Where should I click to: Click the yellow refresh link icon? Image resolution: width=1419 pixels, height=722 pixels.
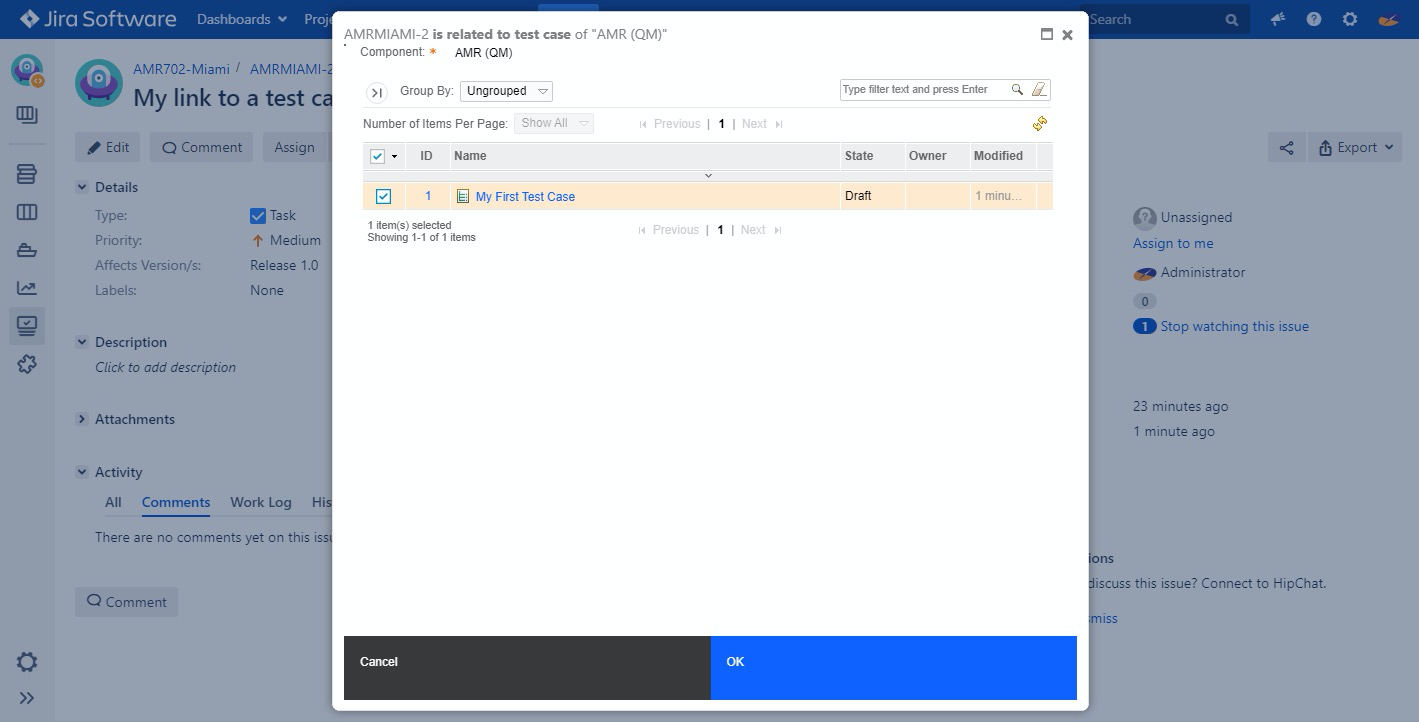pyautogui.click(x=1040, y=123)
